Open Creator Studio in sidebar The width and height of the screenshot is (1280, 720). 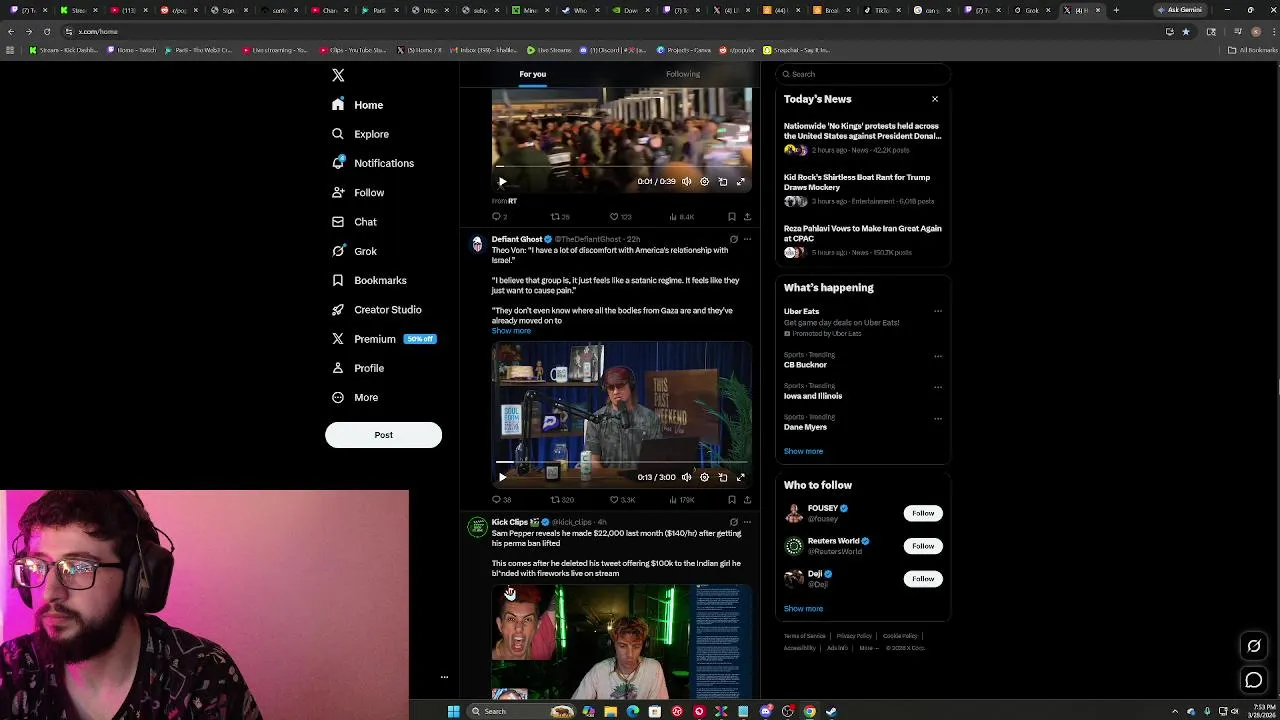coord(377,310)
